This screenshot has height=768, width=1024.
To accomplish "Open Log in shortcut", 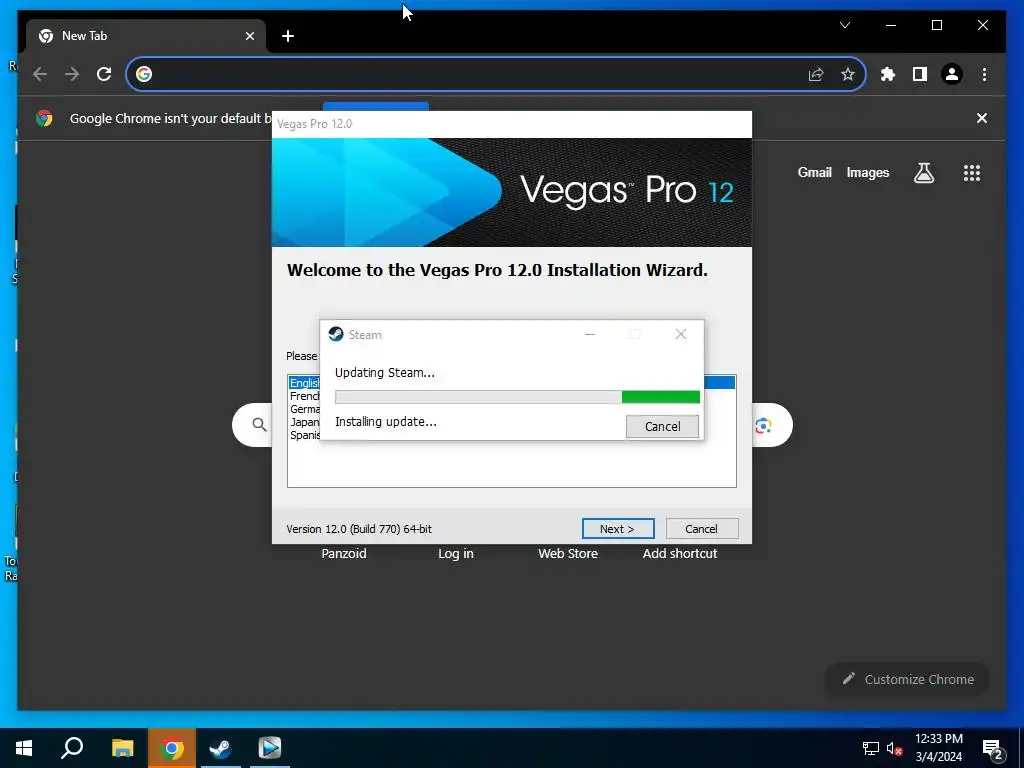I will (456, 553).
